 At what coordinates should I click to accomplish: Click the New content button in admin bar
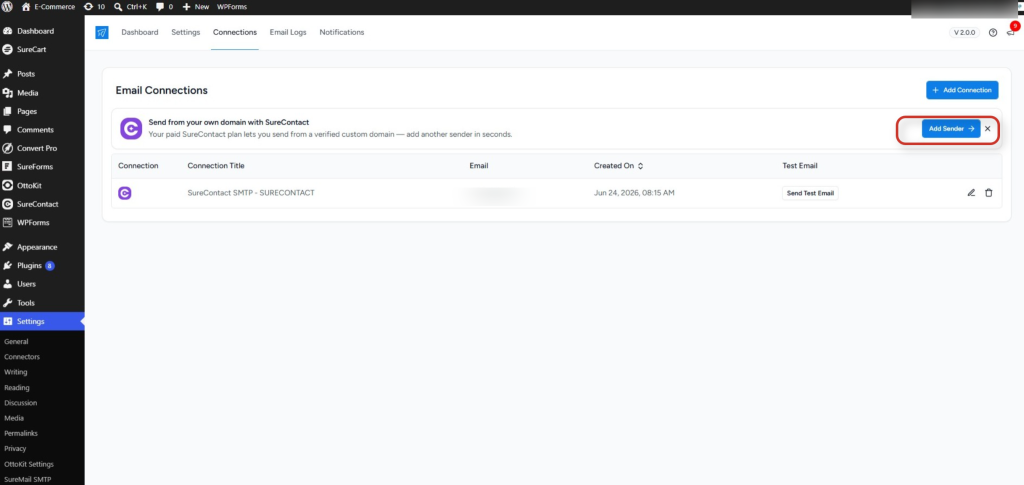[196, 7]
